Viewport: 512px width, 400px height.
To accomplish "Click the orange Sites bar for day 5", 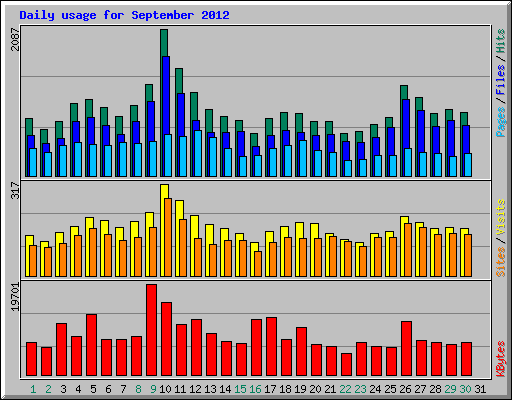I will [93, 252].
